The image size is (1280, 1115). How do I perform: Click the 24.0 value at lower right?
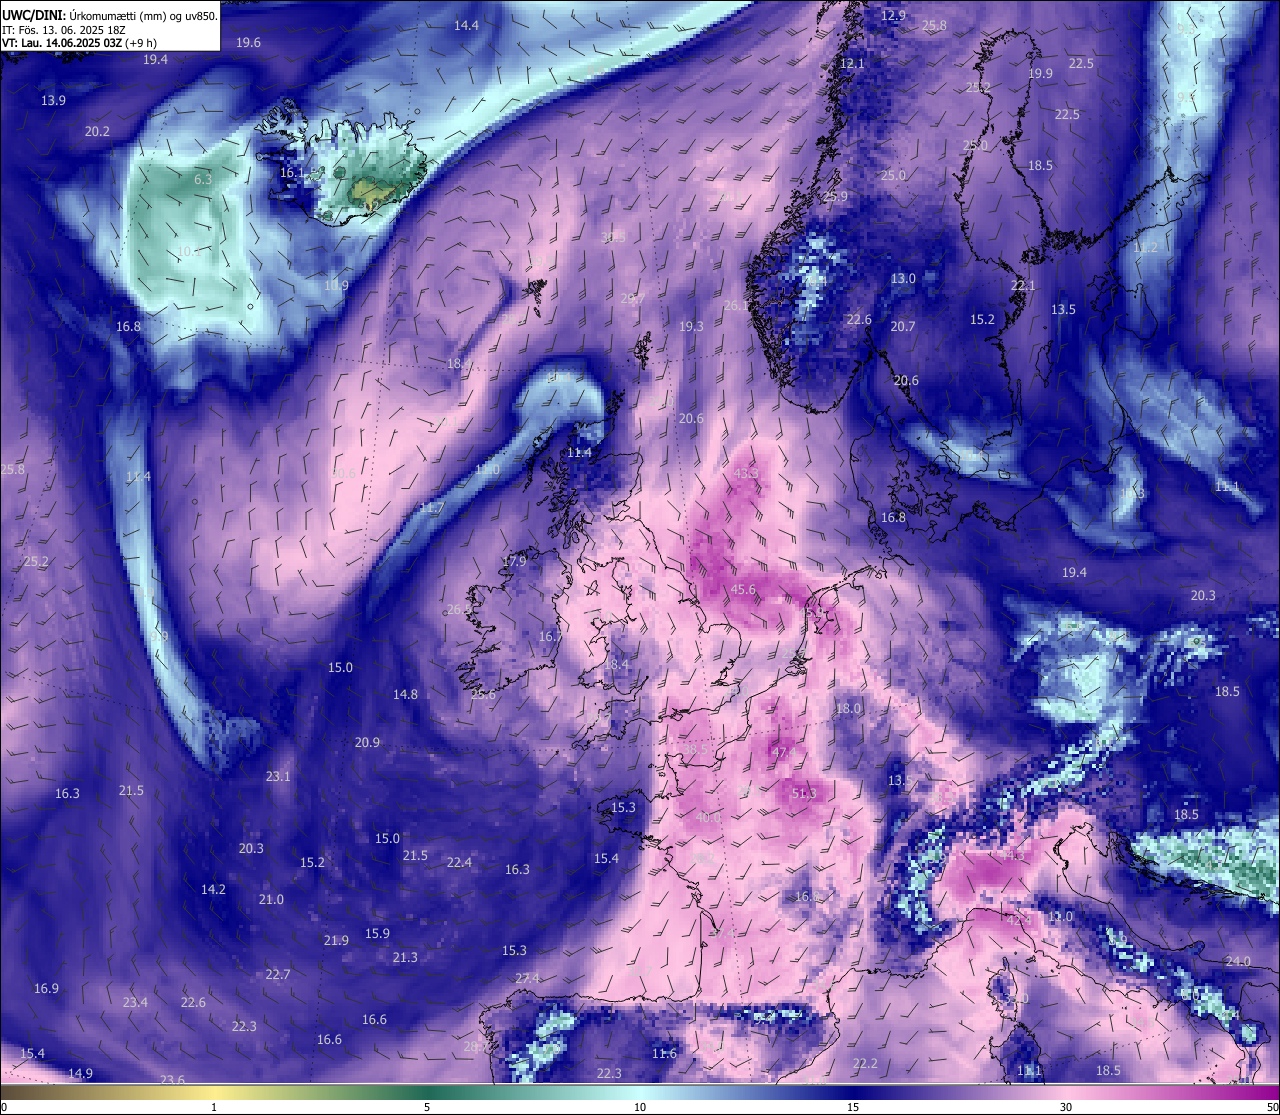click(1238, 961)
